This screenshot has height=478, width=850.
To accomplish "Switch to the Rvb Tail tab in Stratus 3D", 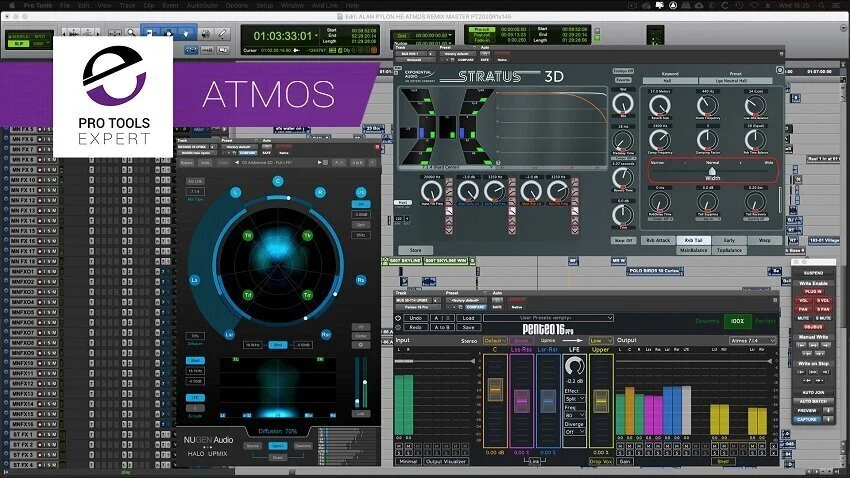I will coord(693,240).
